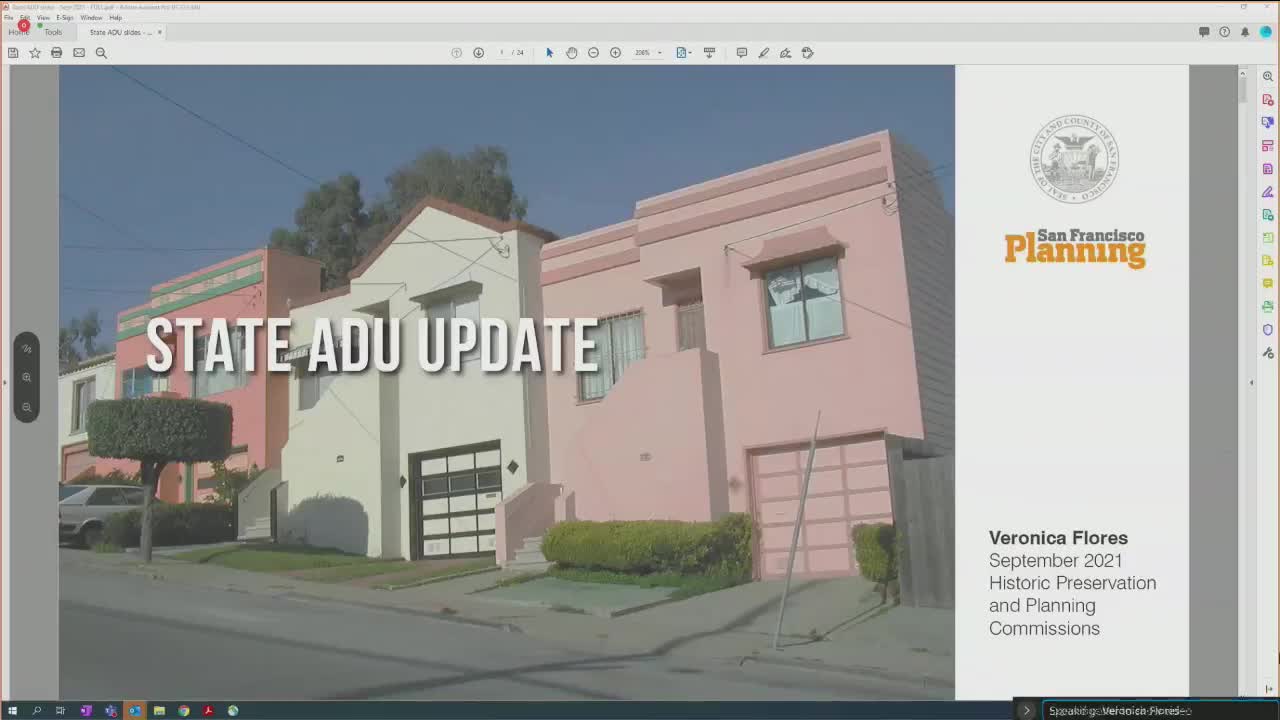Bookmark the document with the star icon
This screenshot has height=720, width=1280.
(x=35, y=53)
